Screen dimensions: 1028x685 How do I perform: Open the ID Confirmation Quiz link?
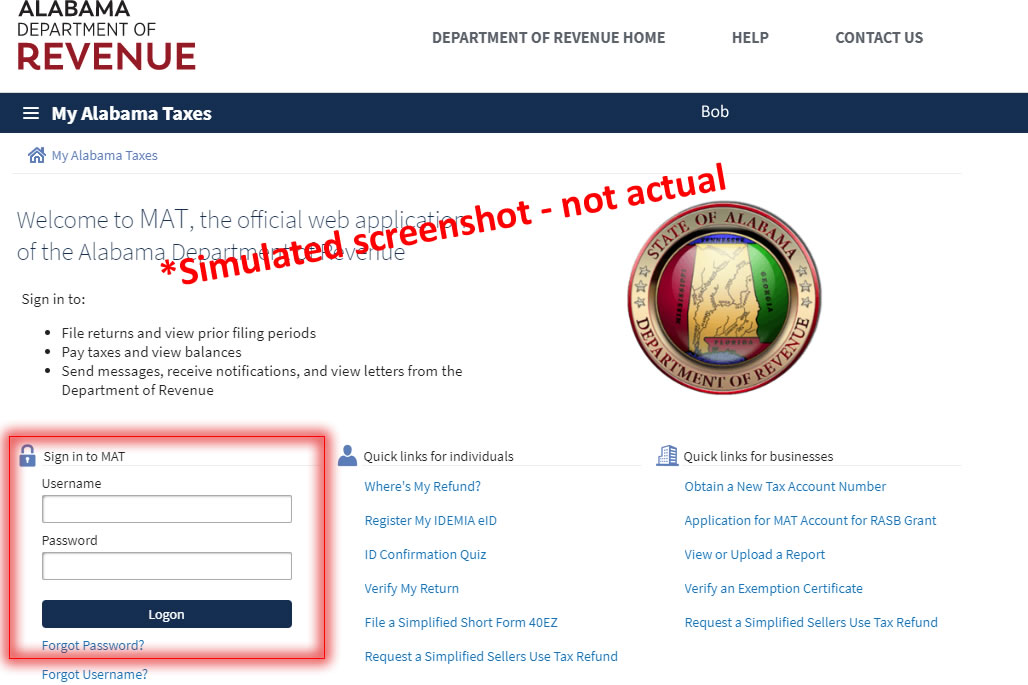coord(425,555)
